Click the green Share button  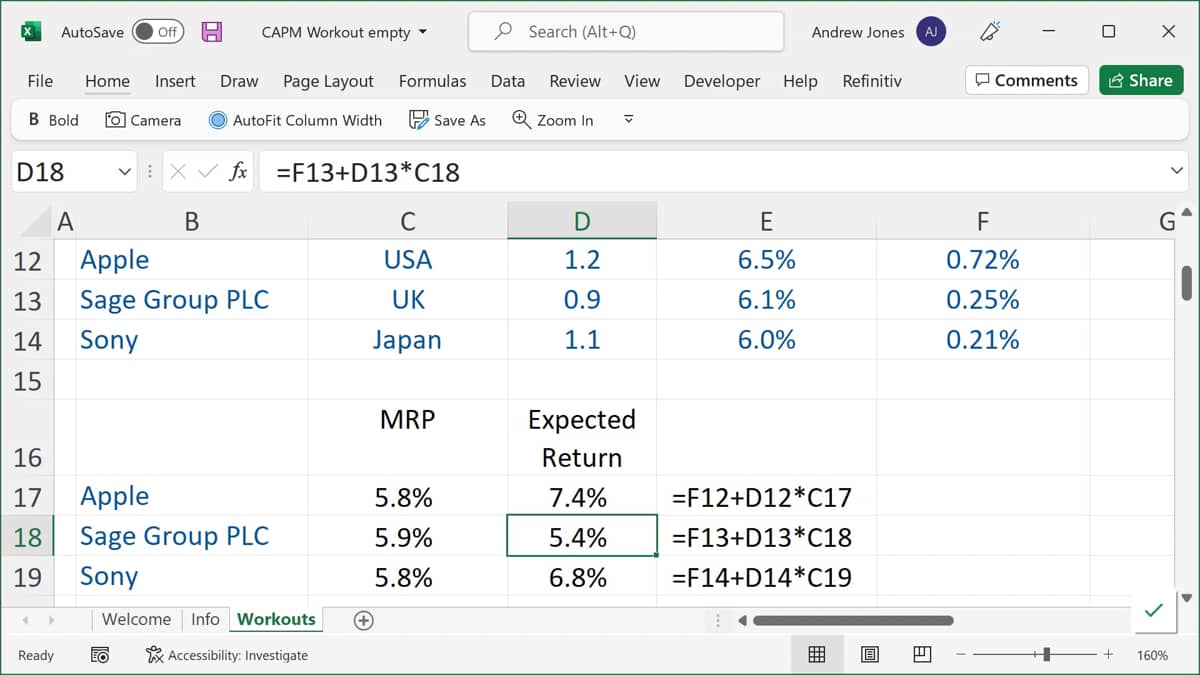point(1141,81)
